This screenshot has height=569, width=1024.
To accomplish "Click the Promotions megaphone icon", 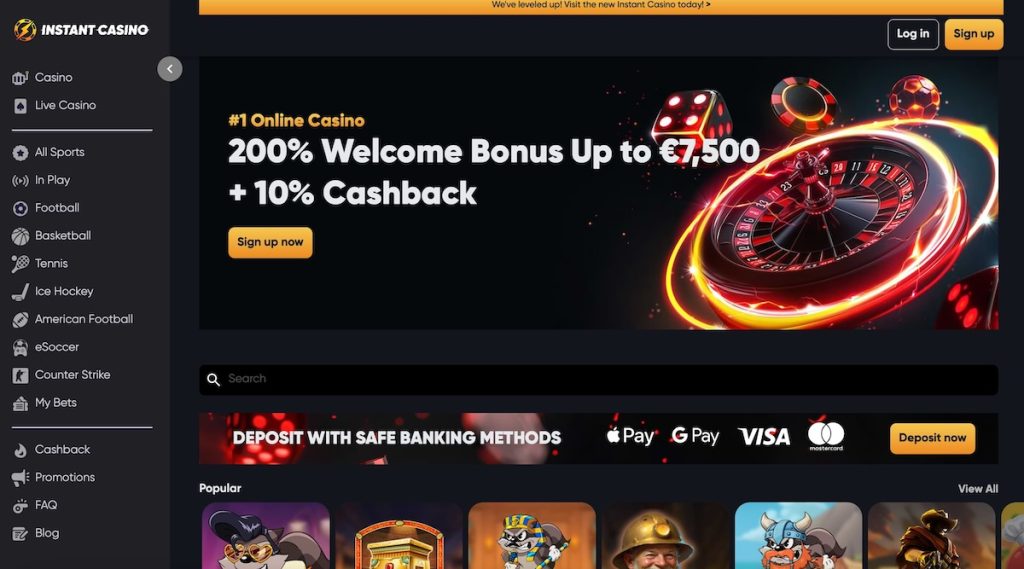I will [20, 478].
